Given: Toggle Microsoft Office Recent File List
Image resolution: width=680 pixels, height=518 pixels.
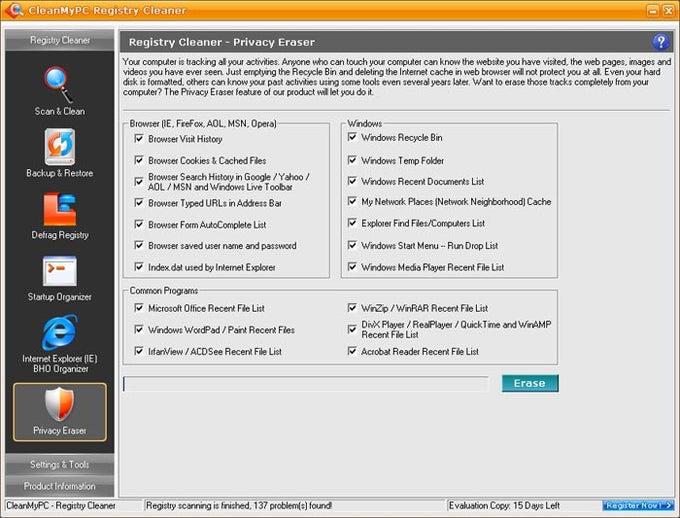Looking at the screenshot, I should coord(139,308).
